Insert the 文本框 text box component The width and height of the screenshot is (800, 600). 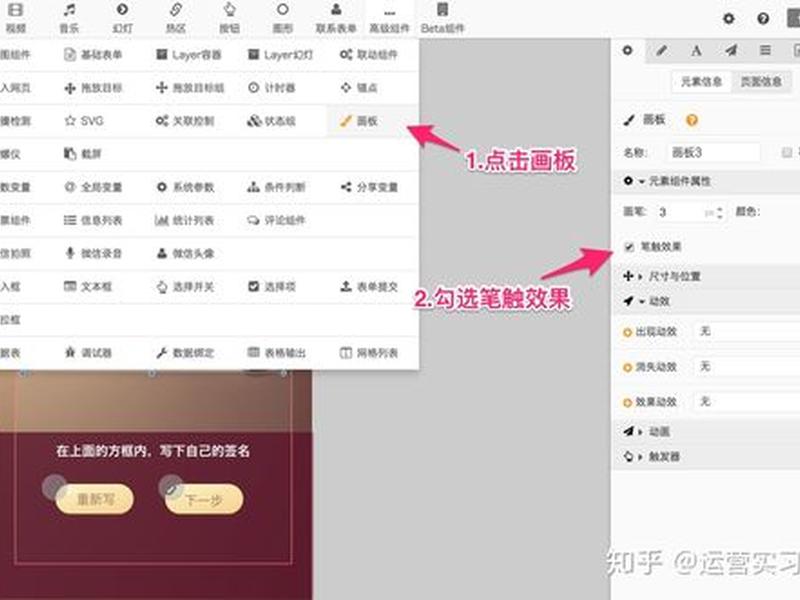point(88,286)
